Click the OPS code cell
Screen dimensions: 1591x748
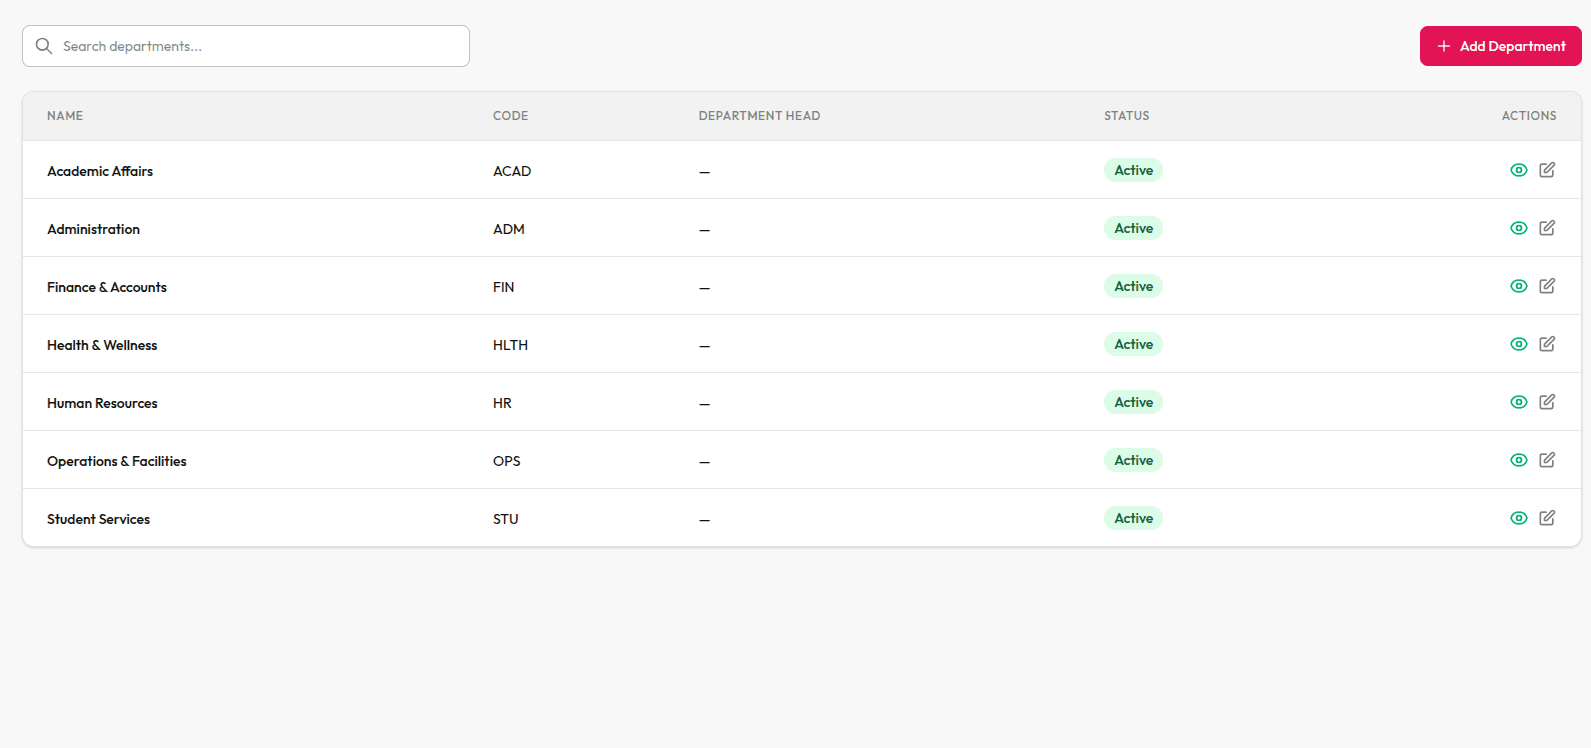[x=507, y=461]
